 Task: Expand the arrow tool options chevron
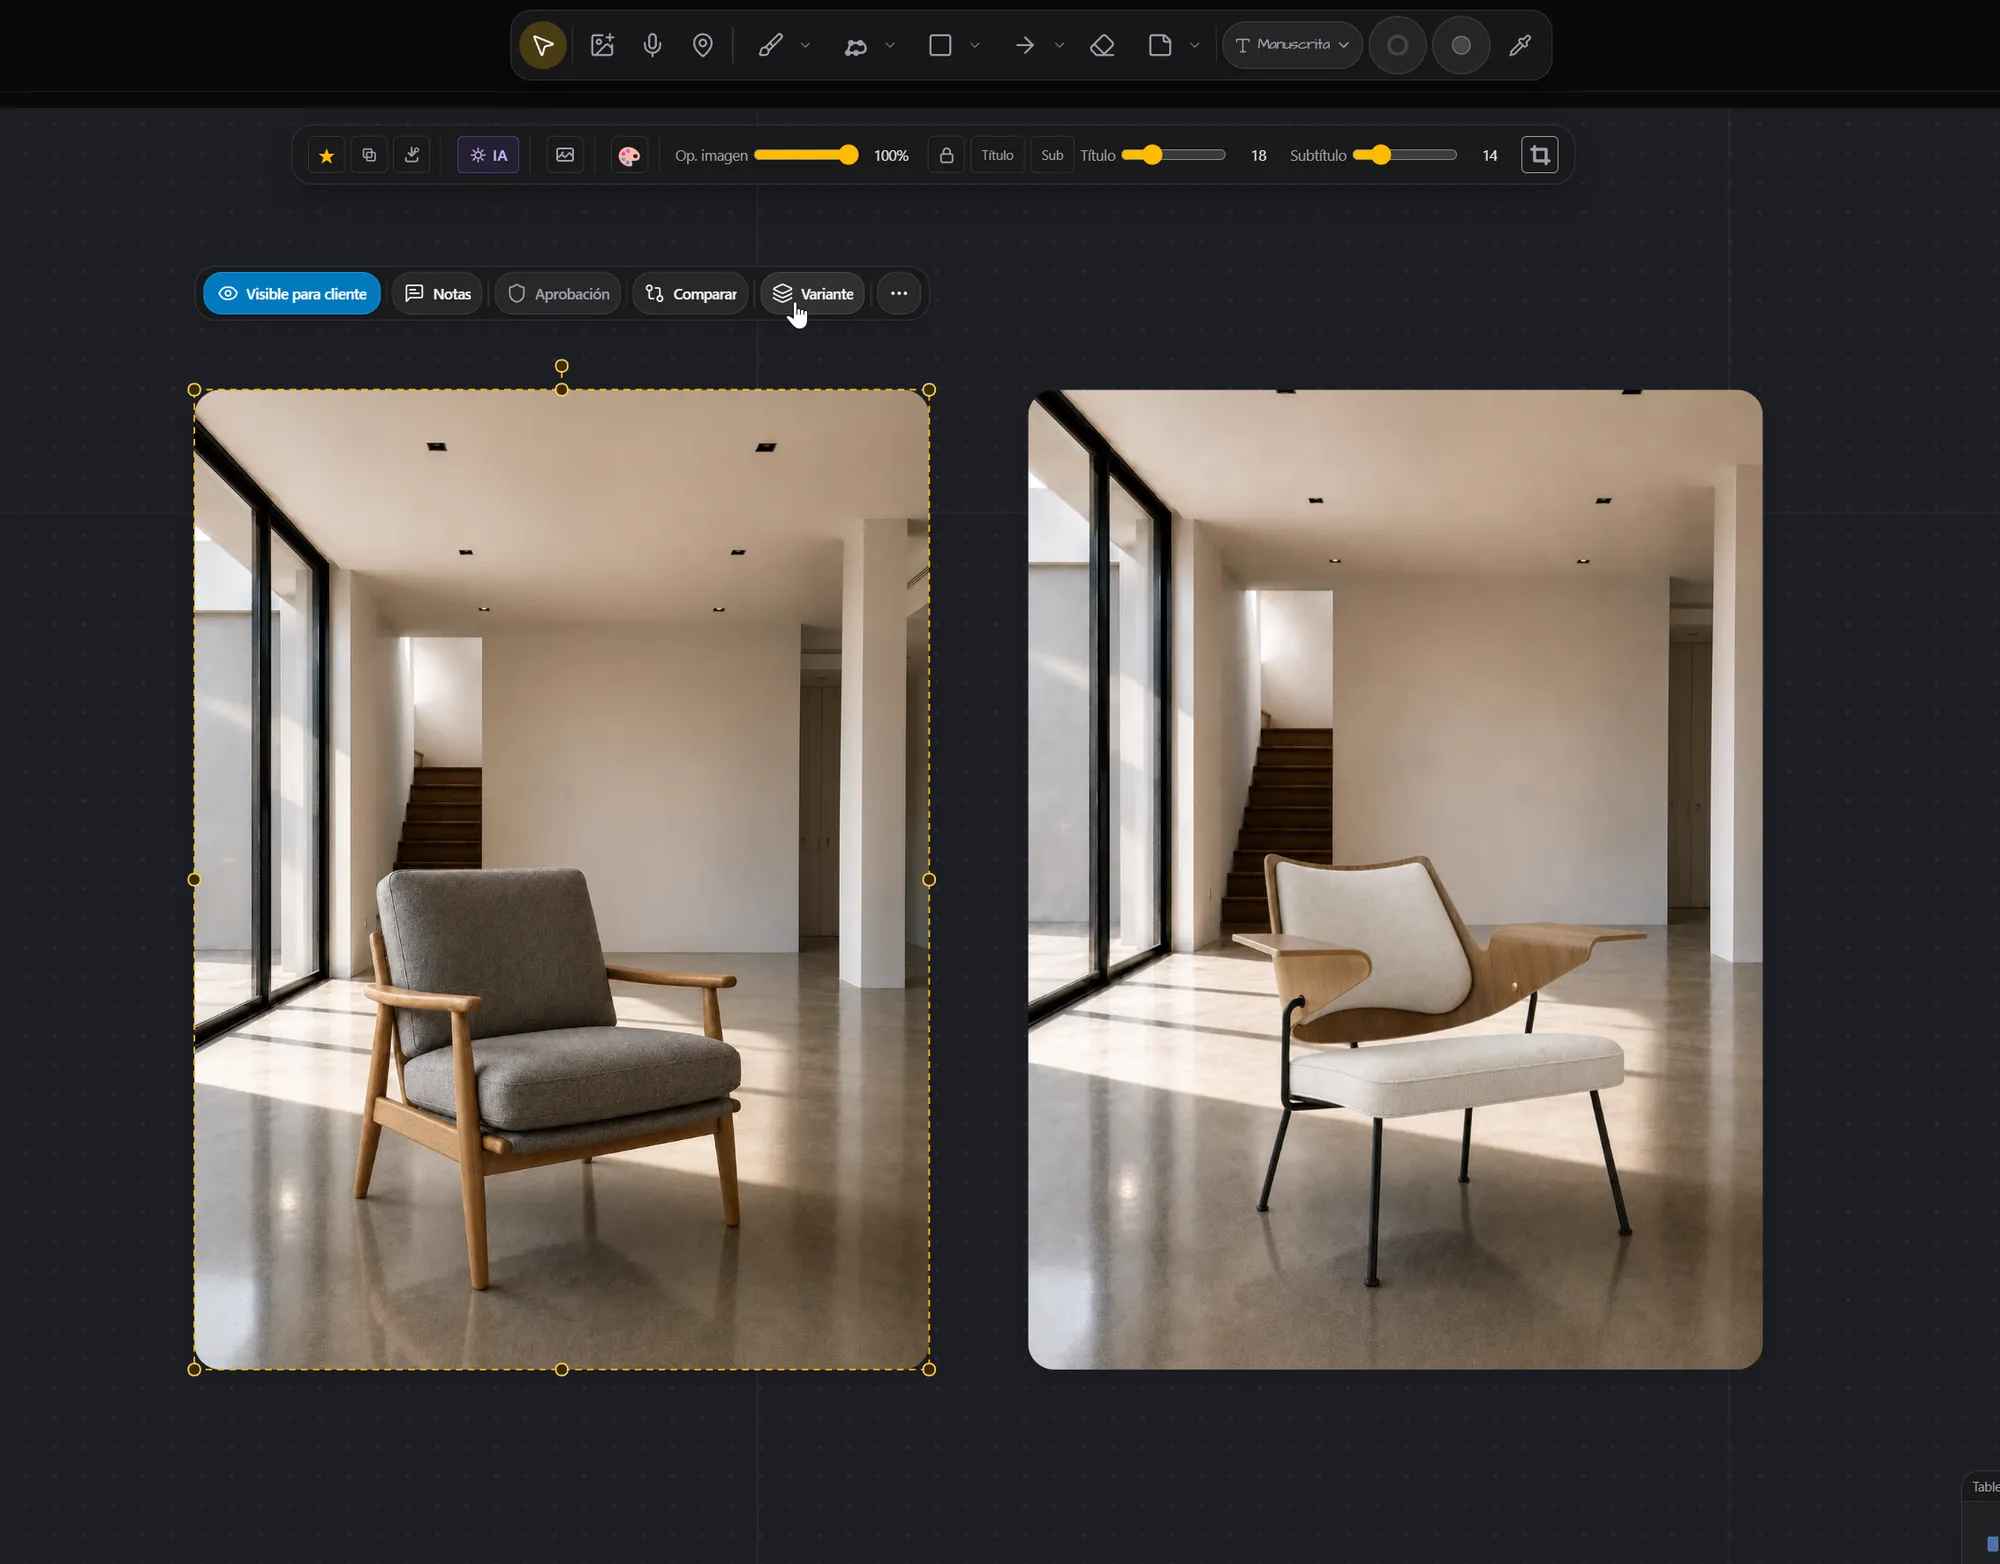(x=1059, y=45)
